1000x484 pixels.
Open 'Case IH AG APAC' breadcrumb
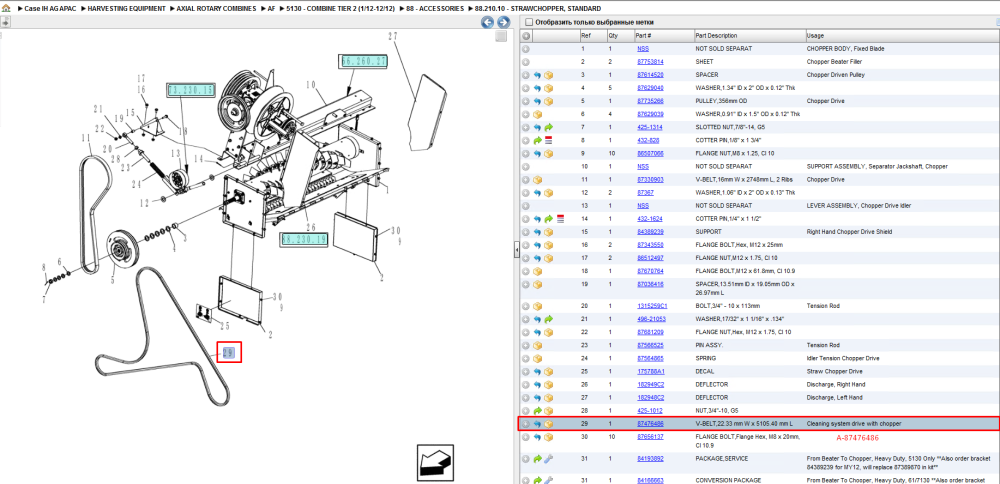(50, 9)
